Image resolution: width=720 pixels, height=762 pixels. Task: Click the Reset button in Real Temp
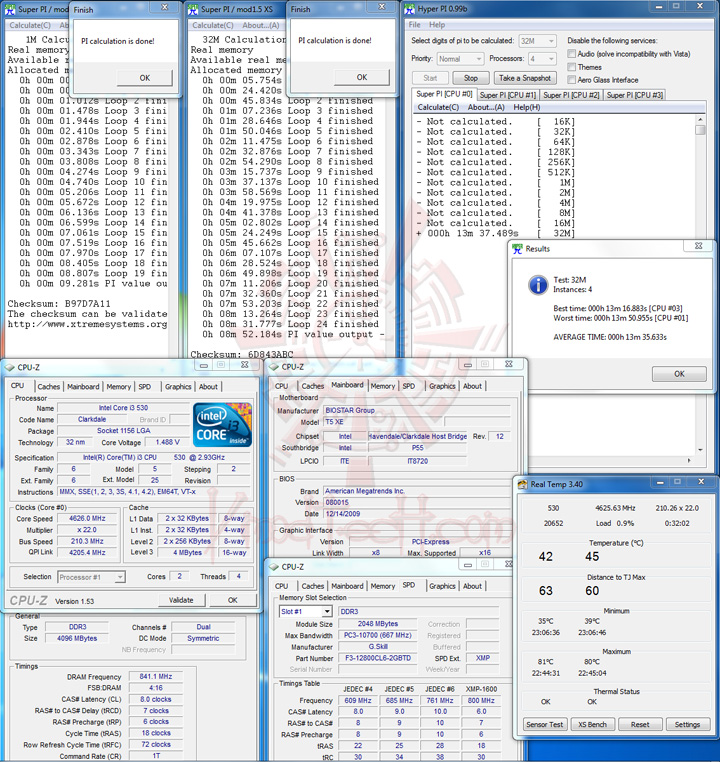(640, 725)
